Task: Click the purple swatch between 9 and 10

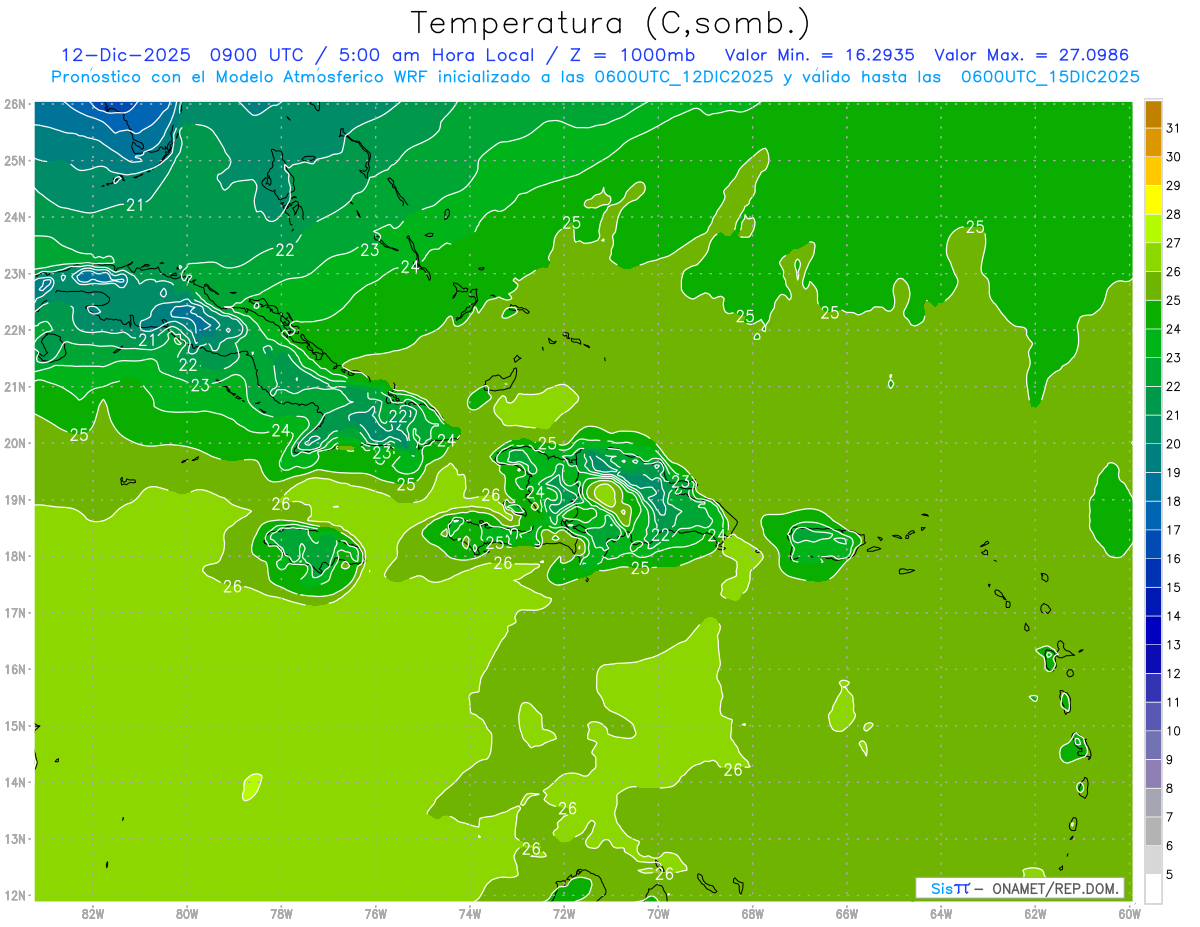Action: (1153, 745)
